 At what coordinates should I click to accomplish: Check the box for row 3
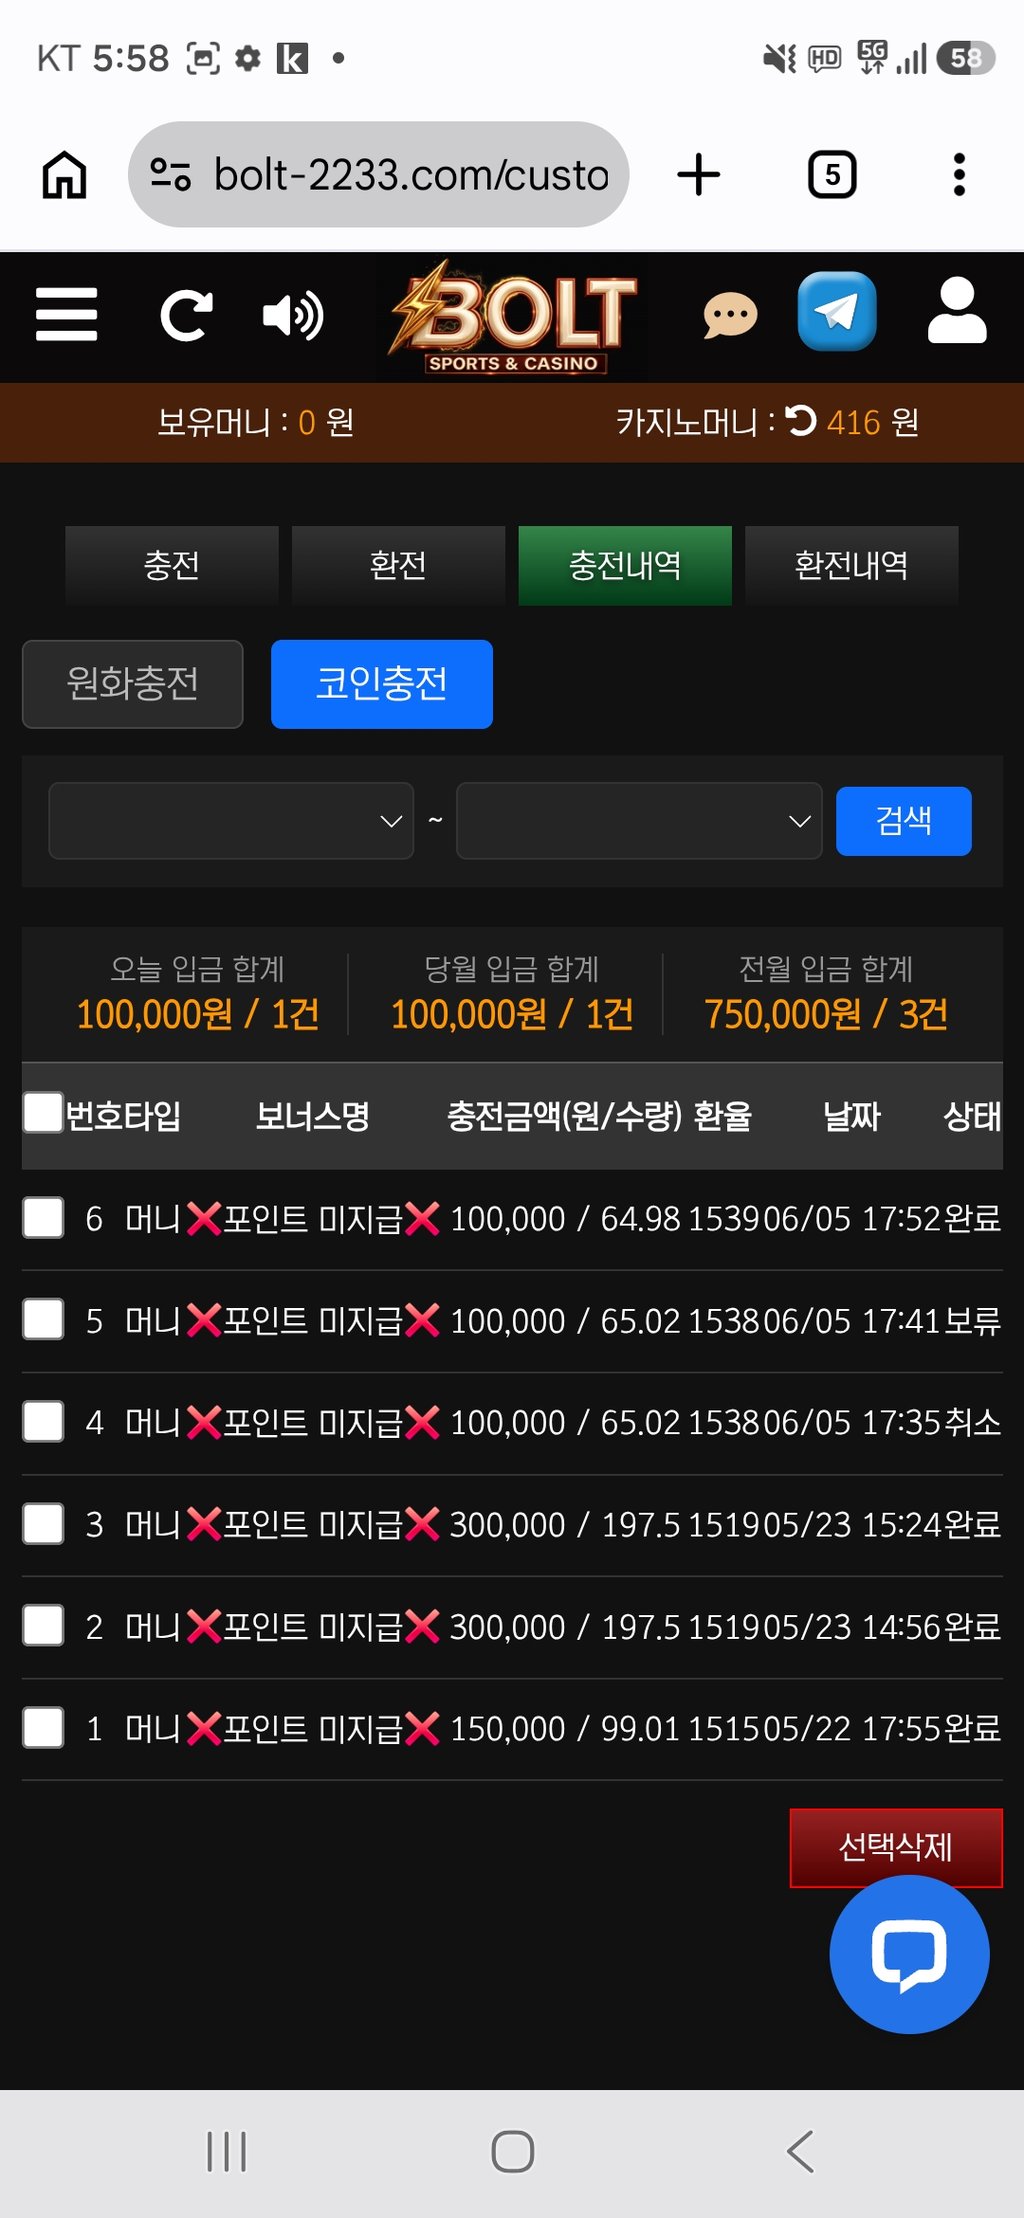43,1524
